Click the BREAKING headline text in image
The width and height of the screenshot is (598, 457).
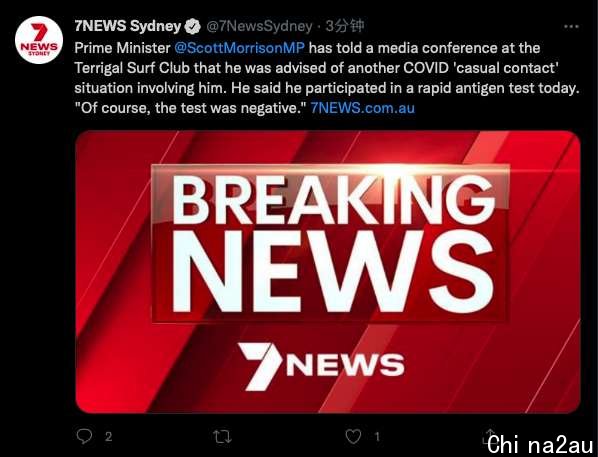(x=334, y=200)
